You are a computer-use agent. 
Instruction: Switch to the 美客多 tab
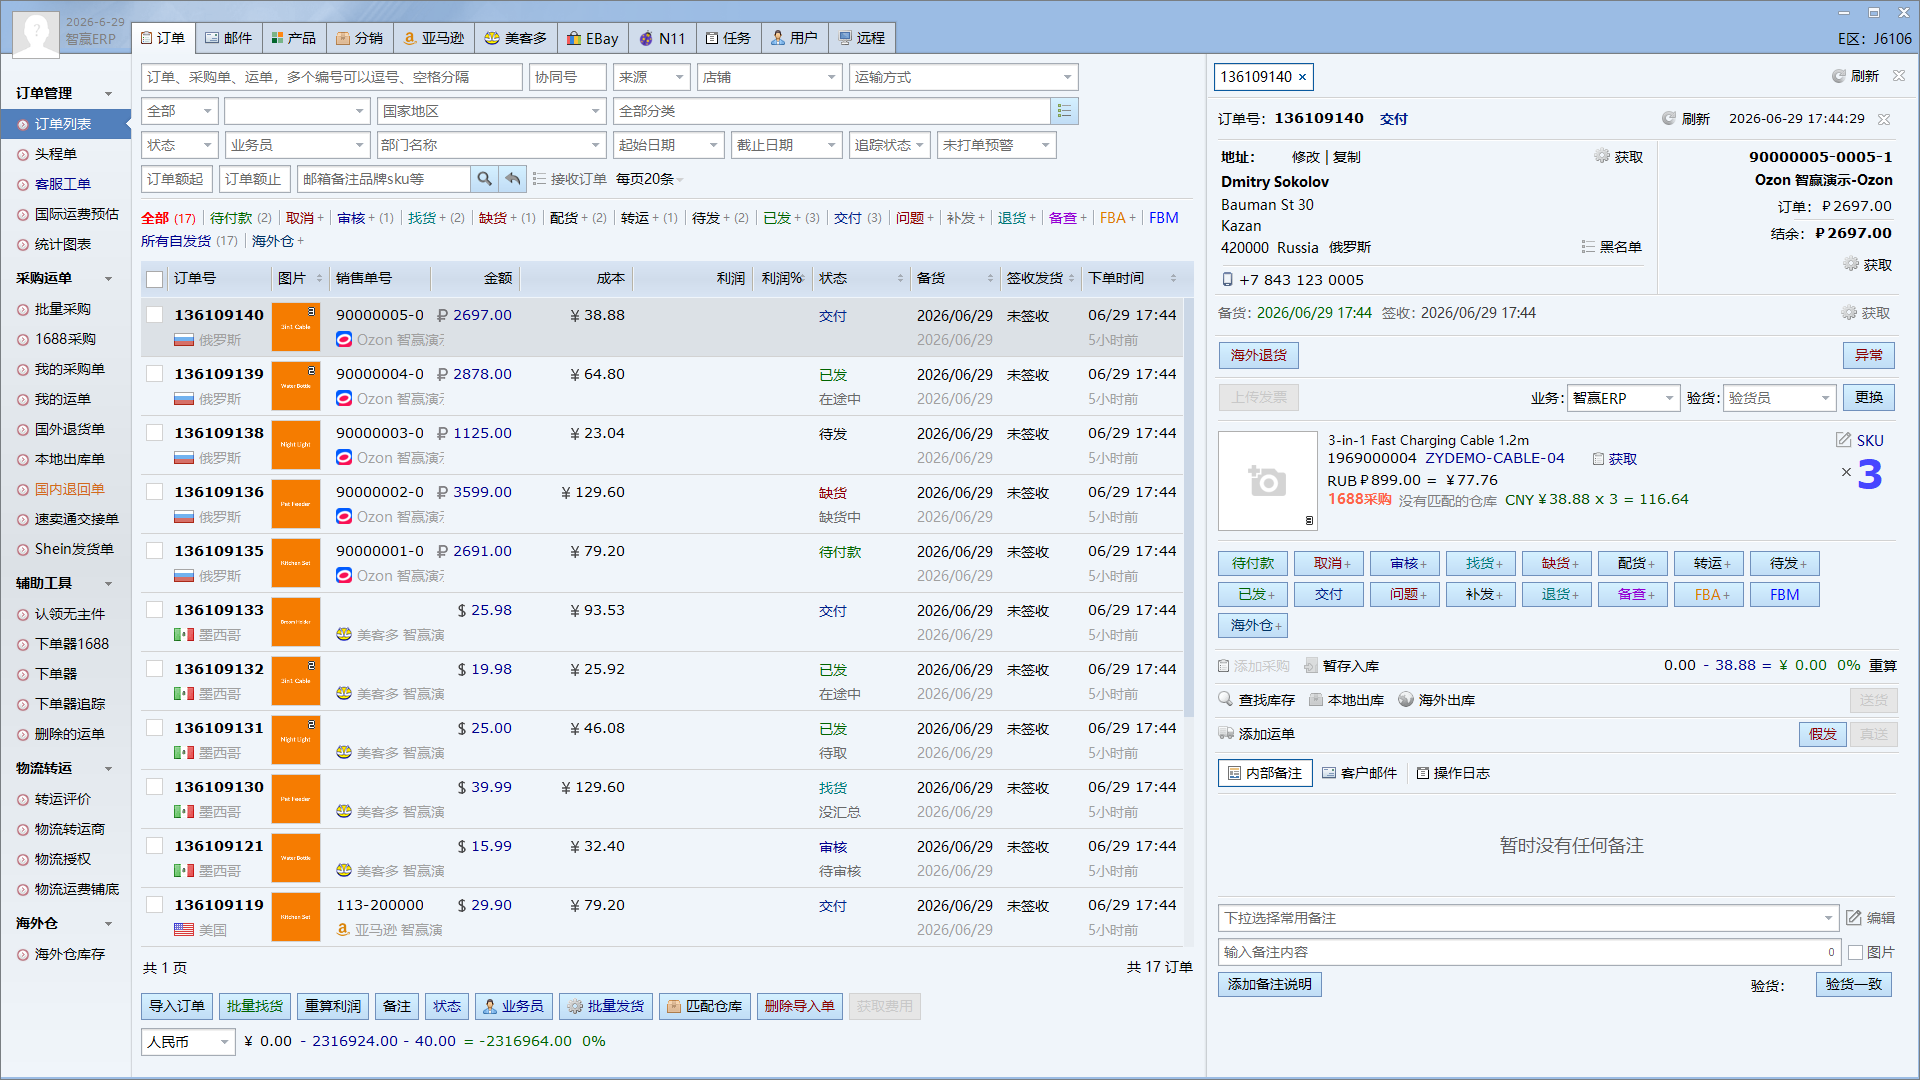pyautogui.click(x=516, y=38)
